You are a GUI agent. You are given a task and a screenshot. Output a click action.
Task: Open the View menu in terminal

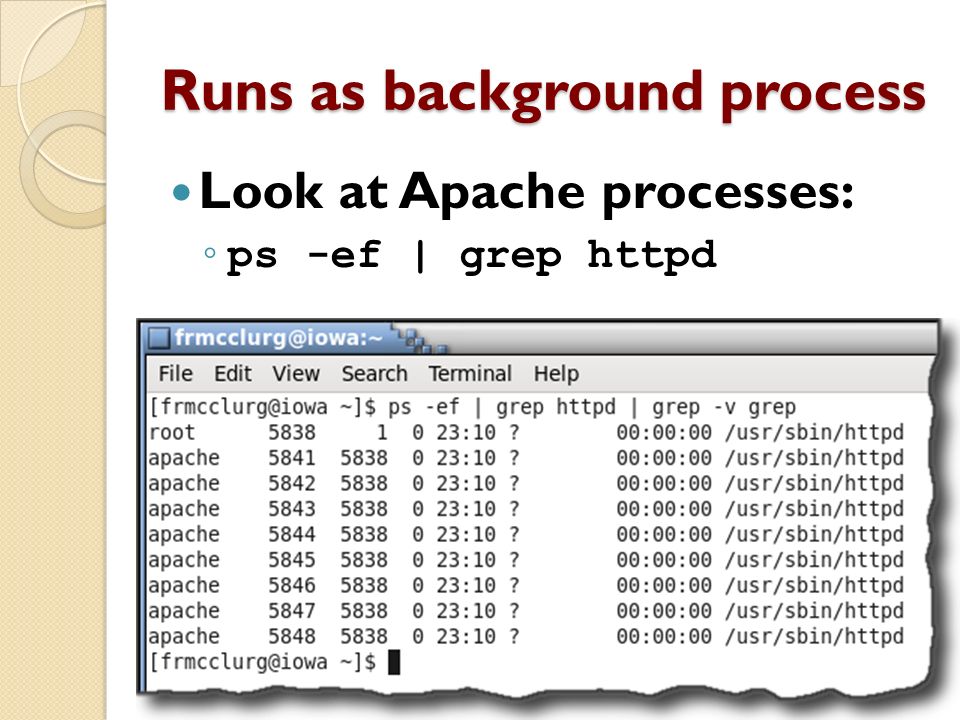pyautogui.click(x=296, y=373)
